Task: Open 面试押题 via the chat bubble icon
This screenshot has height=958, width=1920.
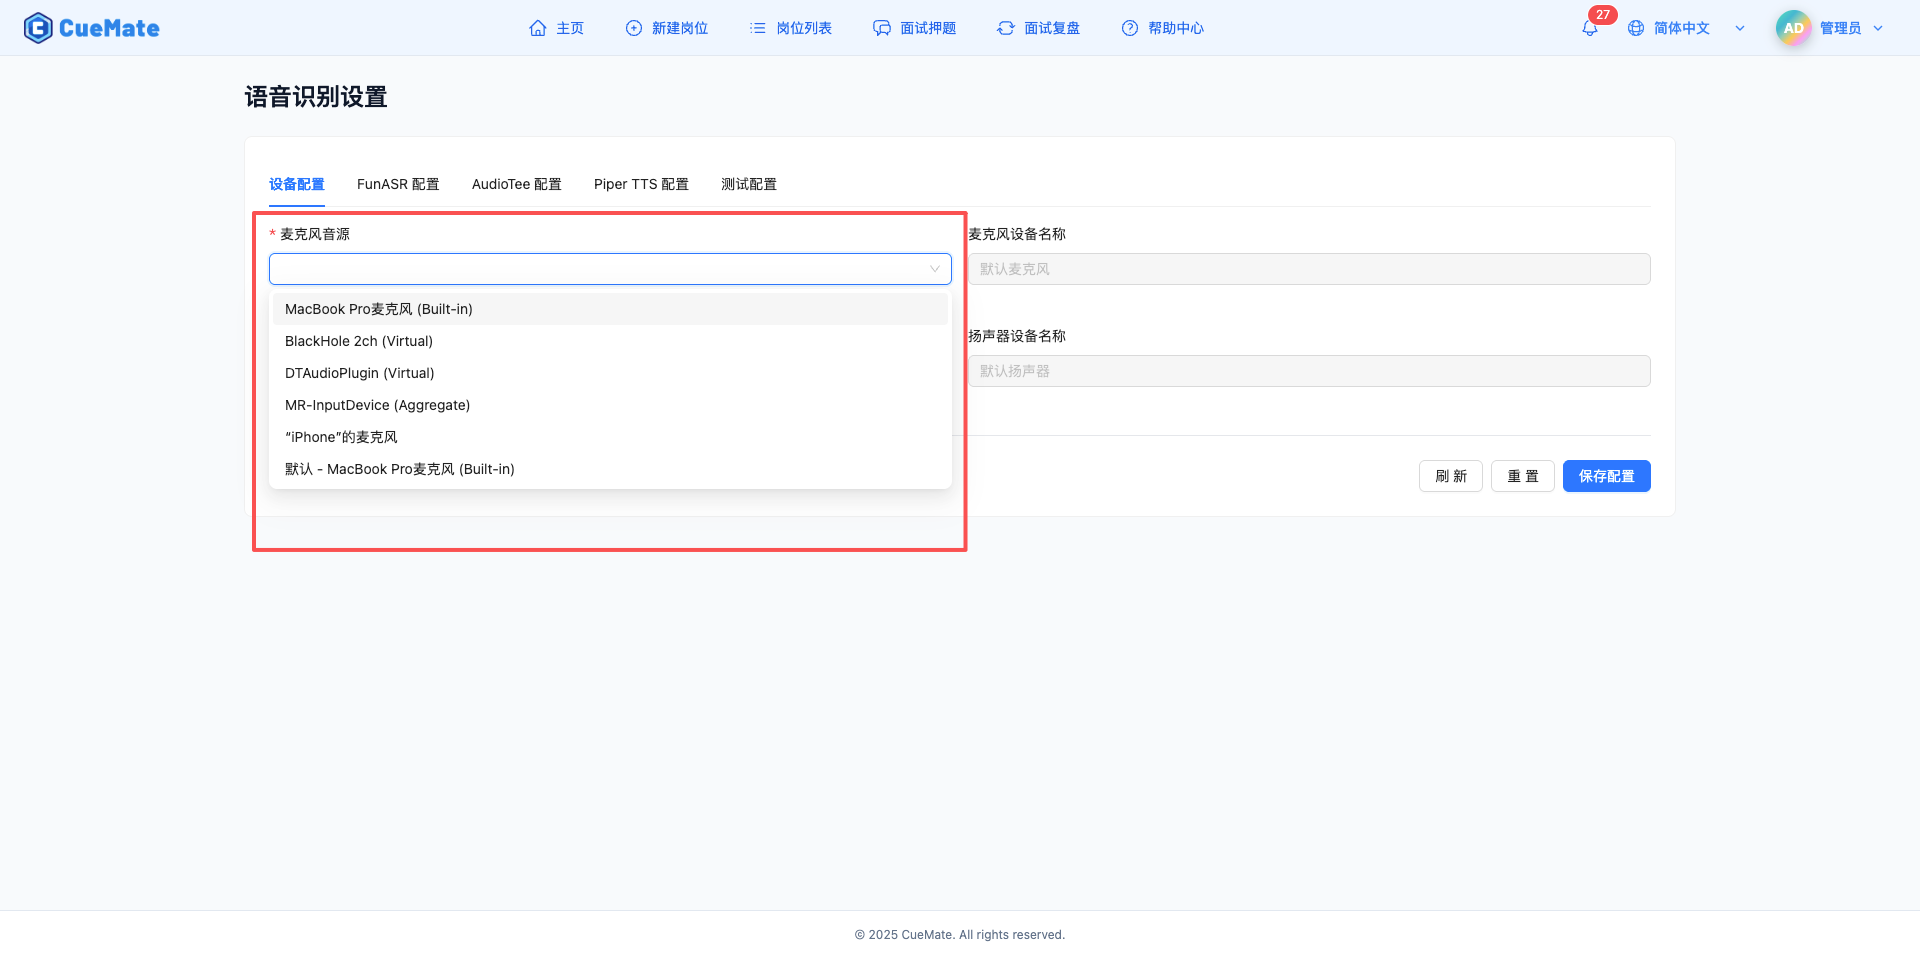Action: 881,28
